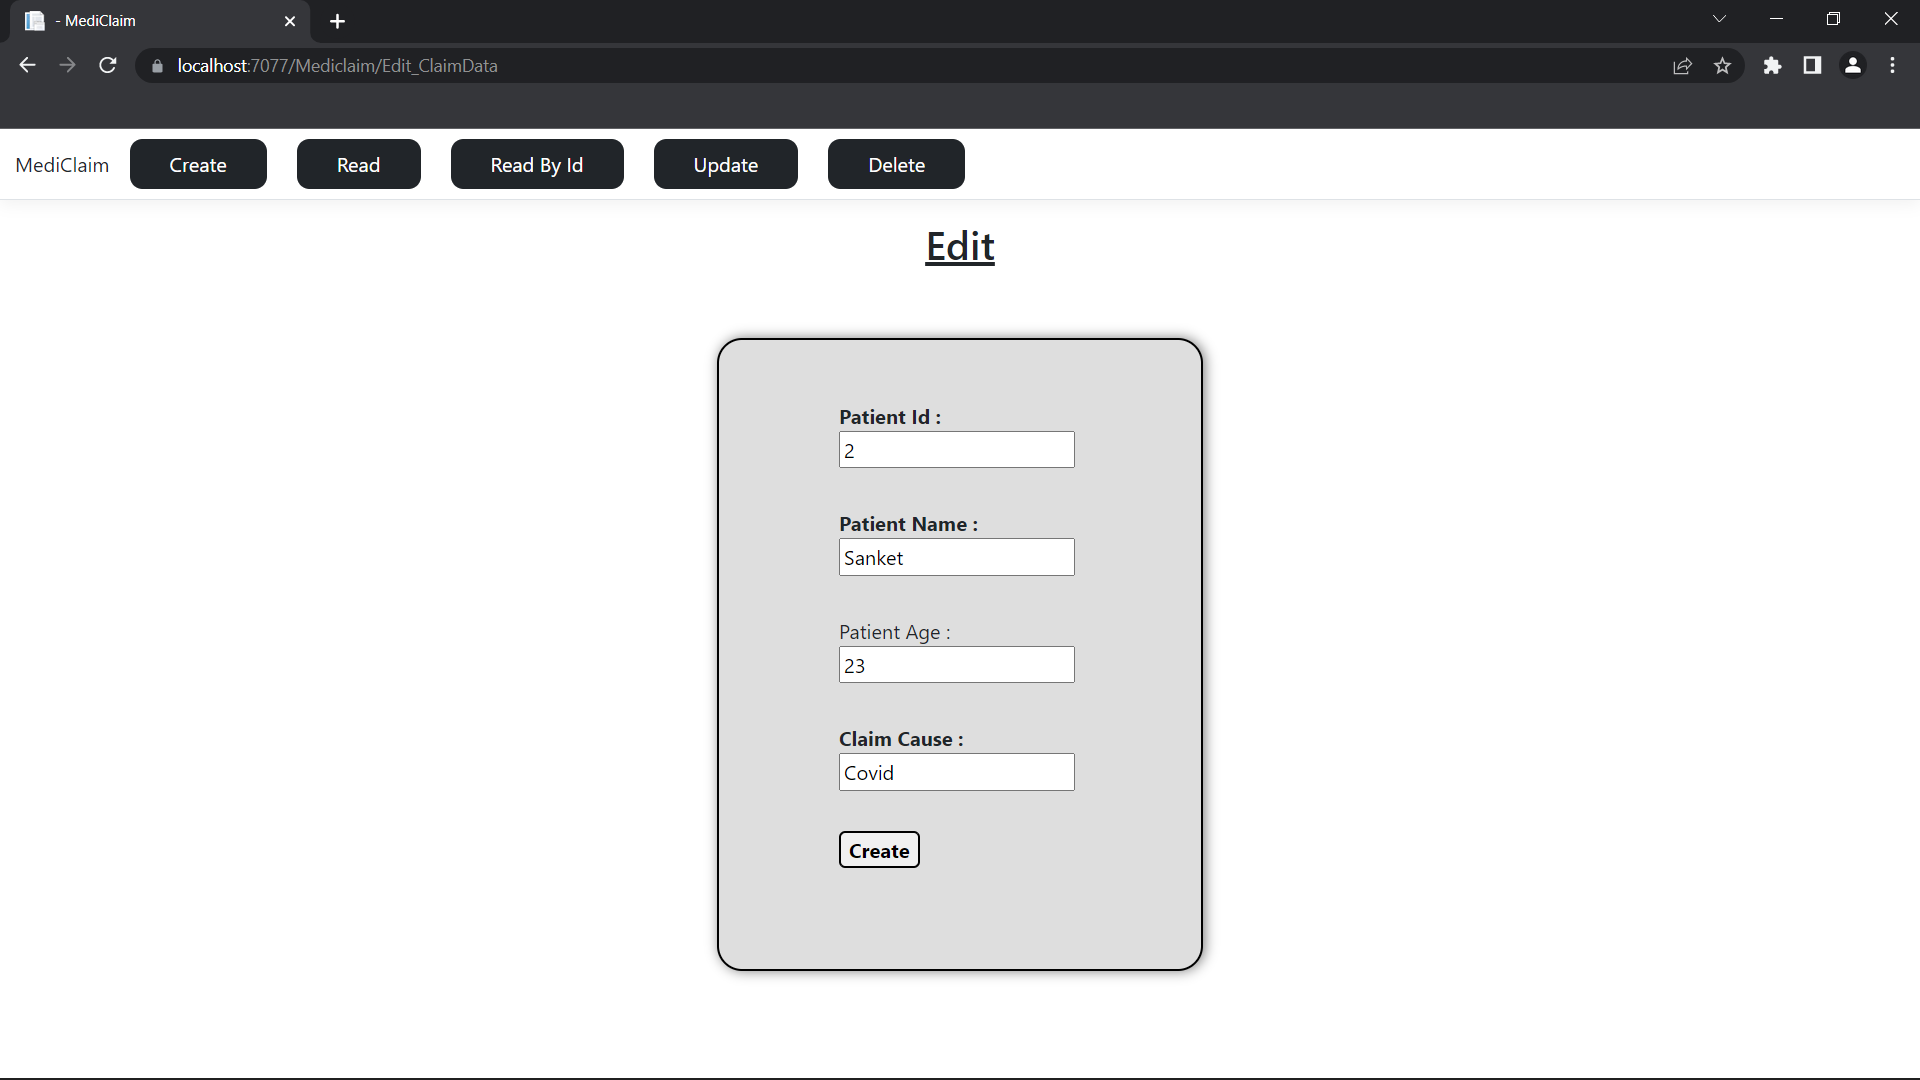This screenshot has width=1920, height=1080.
Task: Click the bookmark star icon
Action: coord(1722,65)
